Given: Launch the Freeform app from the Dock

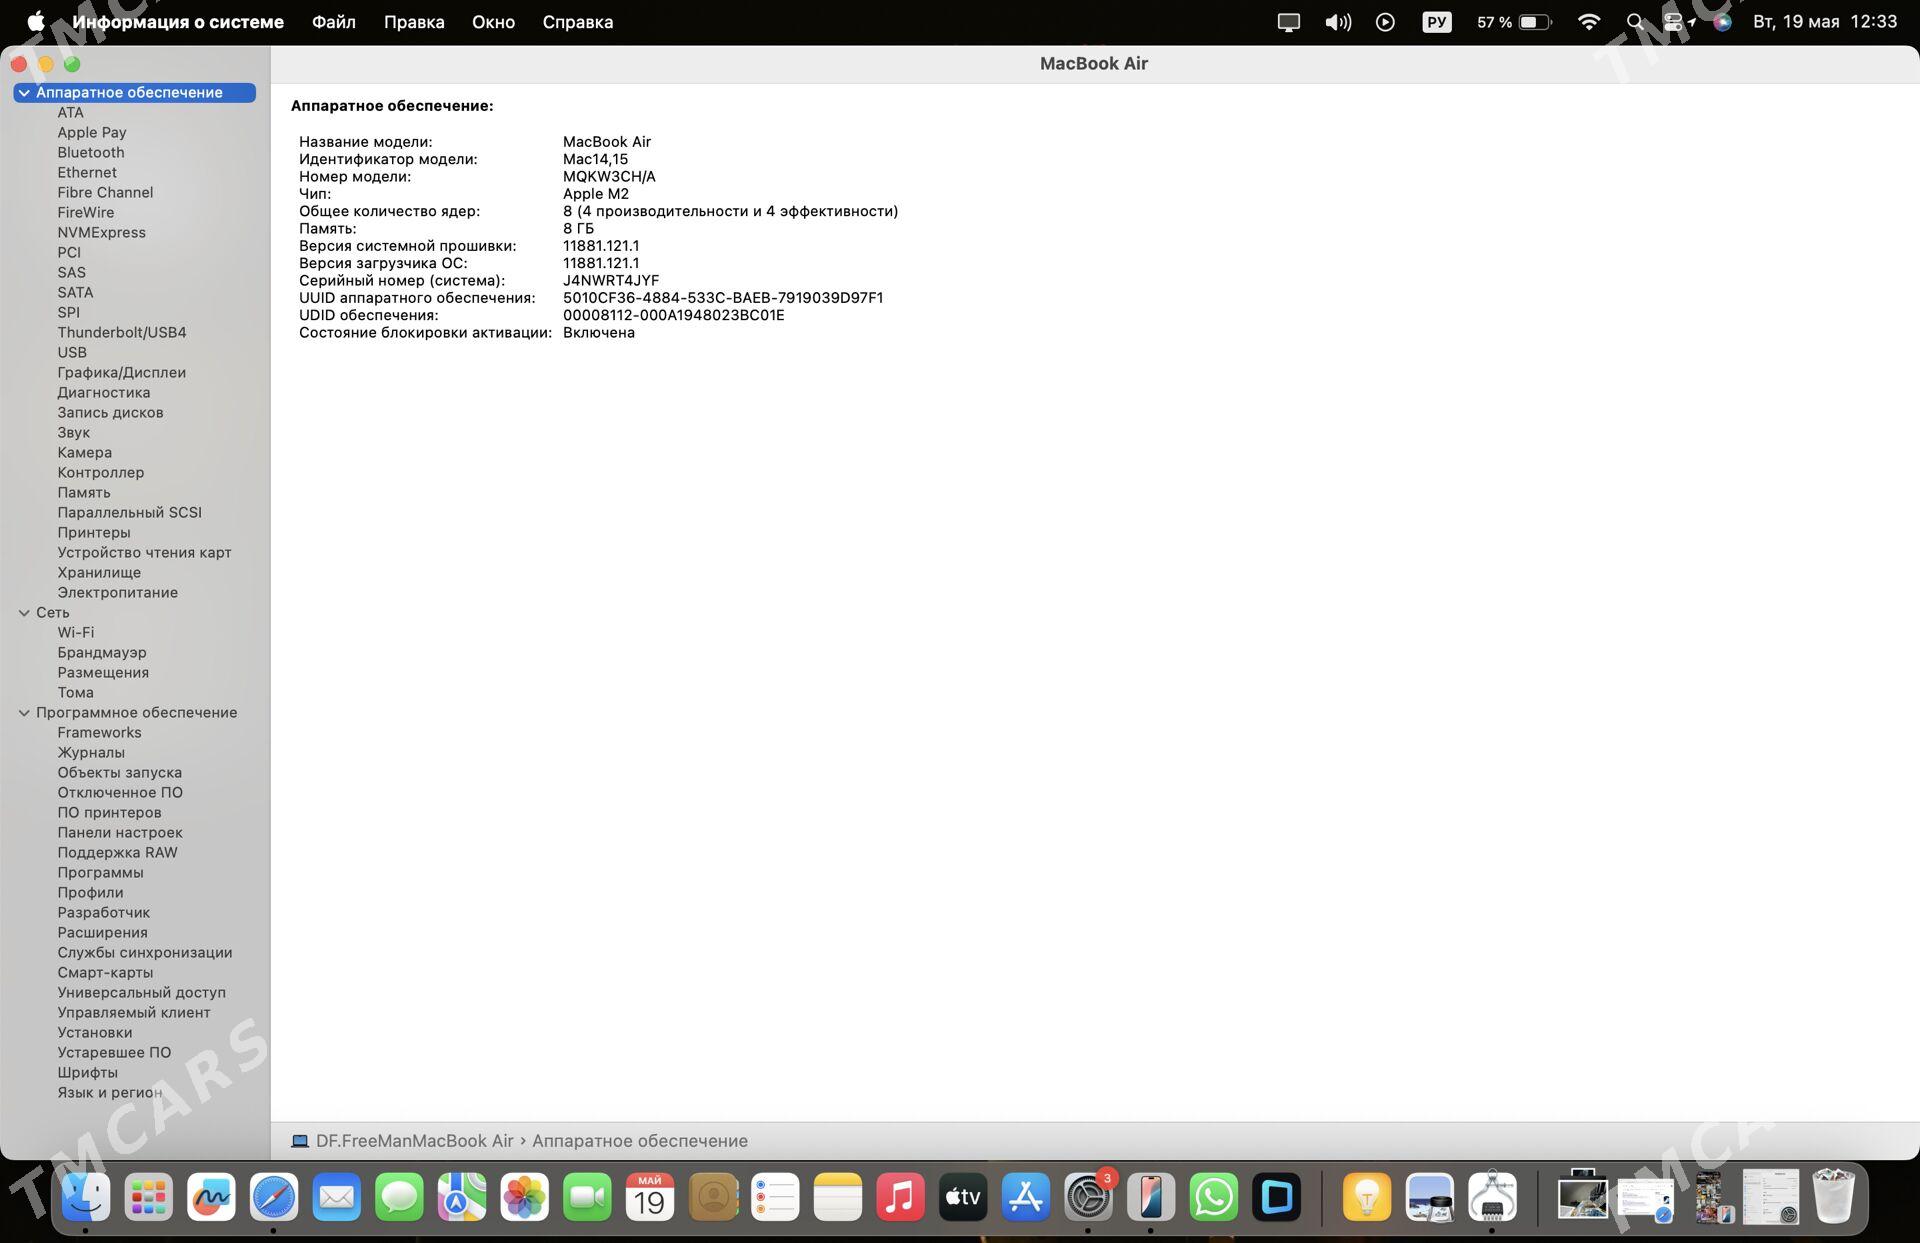Looking at the screenshot, I should pos(211,1196).
